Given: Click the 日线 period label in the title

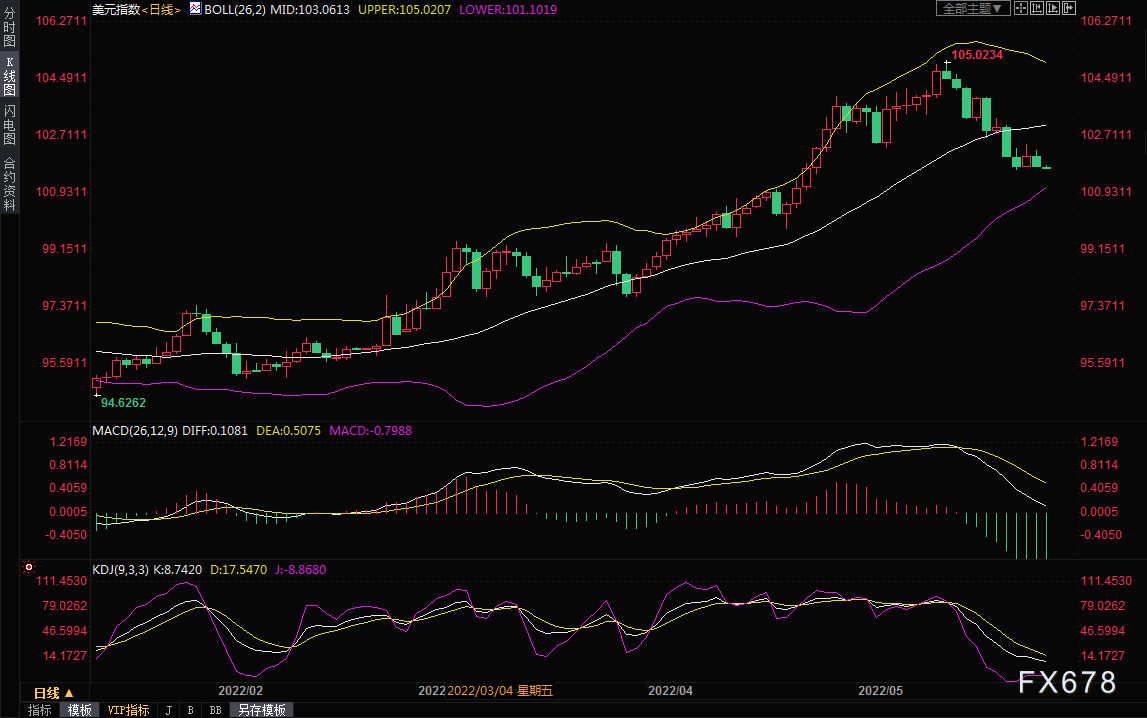Looking at the screenshot, I should tap(162, 10).
